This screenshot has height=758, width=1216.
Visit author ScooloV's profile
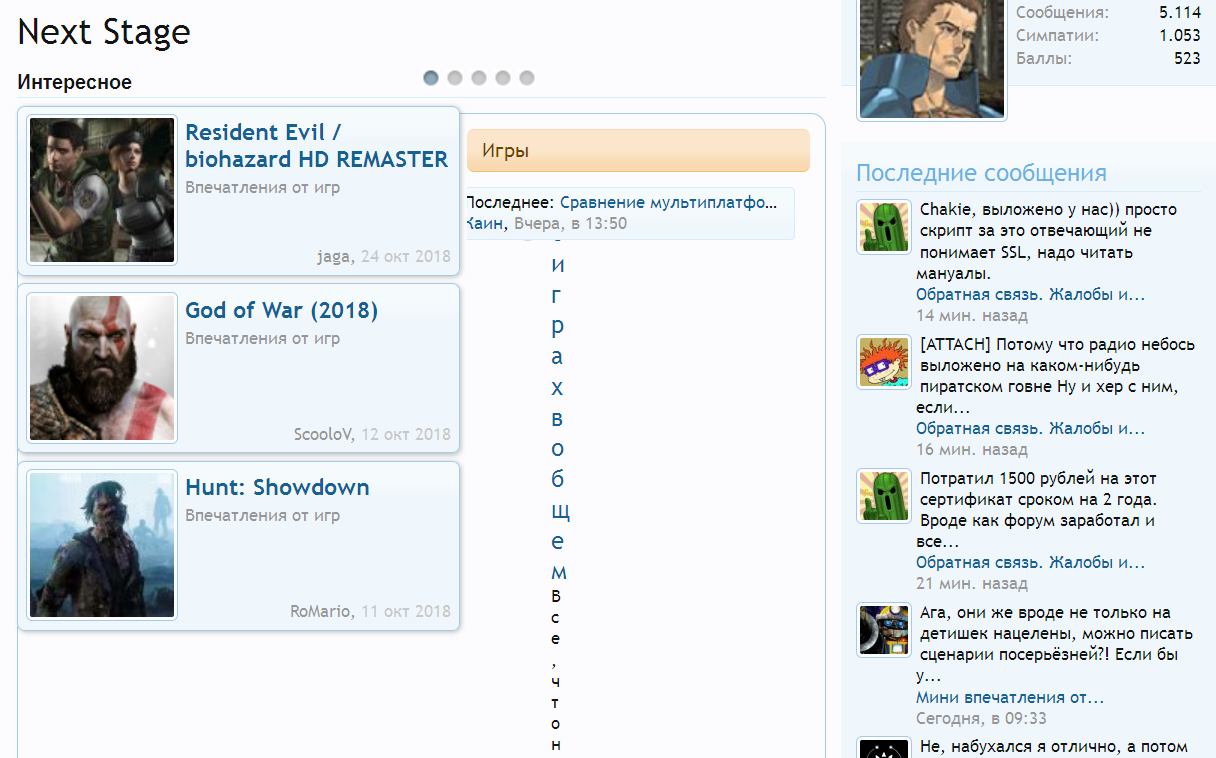[322, 434]
